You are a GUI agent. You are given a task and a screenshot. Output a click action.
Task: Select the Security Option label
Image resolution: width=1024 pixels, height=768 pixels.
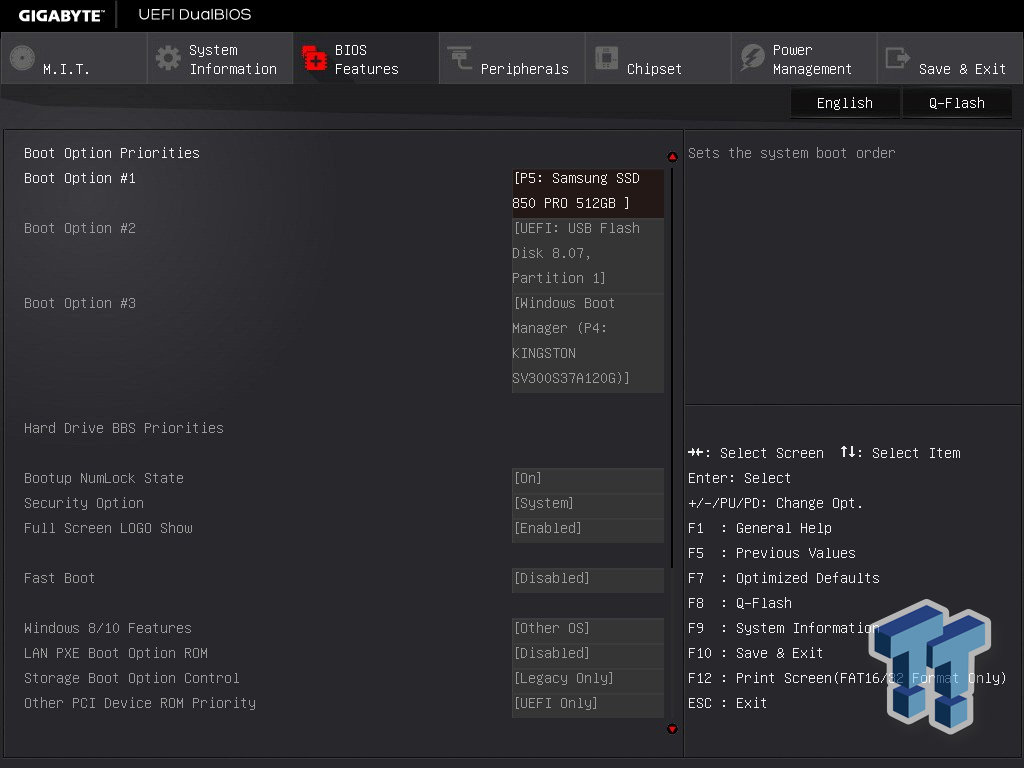[x=84, y=504]
